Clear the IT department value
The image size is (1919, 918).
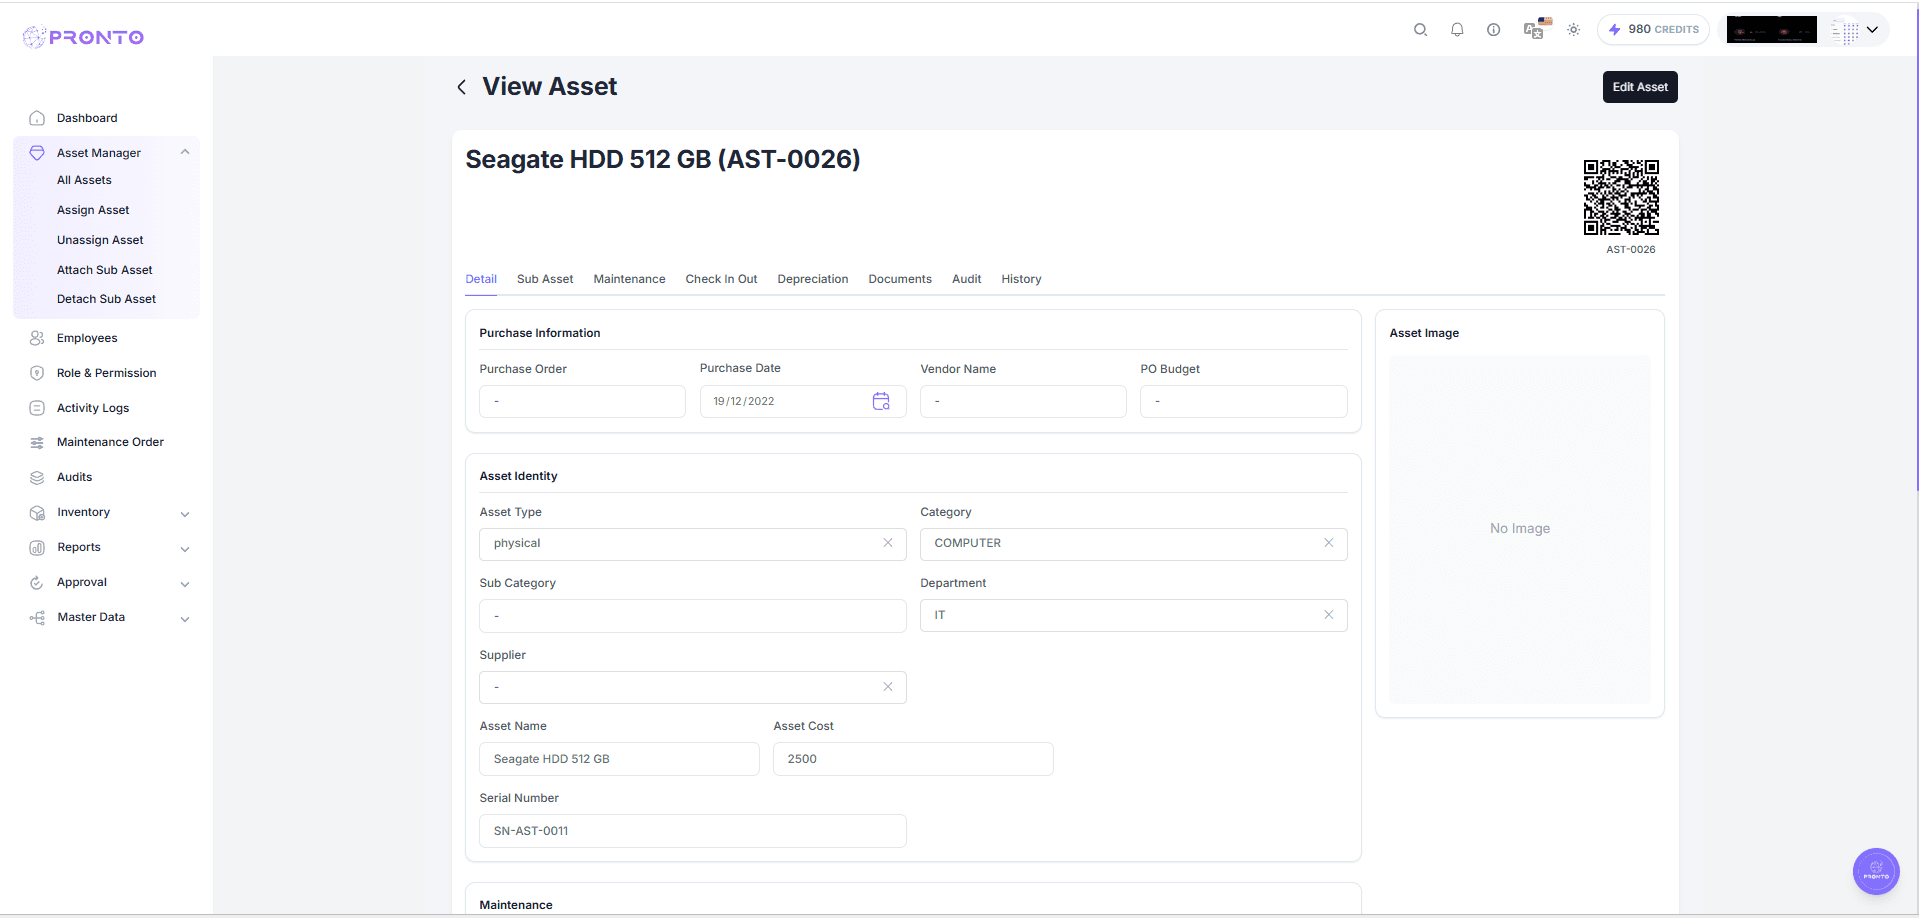(x=1328, y=615)
